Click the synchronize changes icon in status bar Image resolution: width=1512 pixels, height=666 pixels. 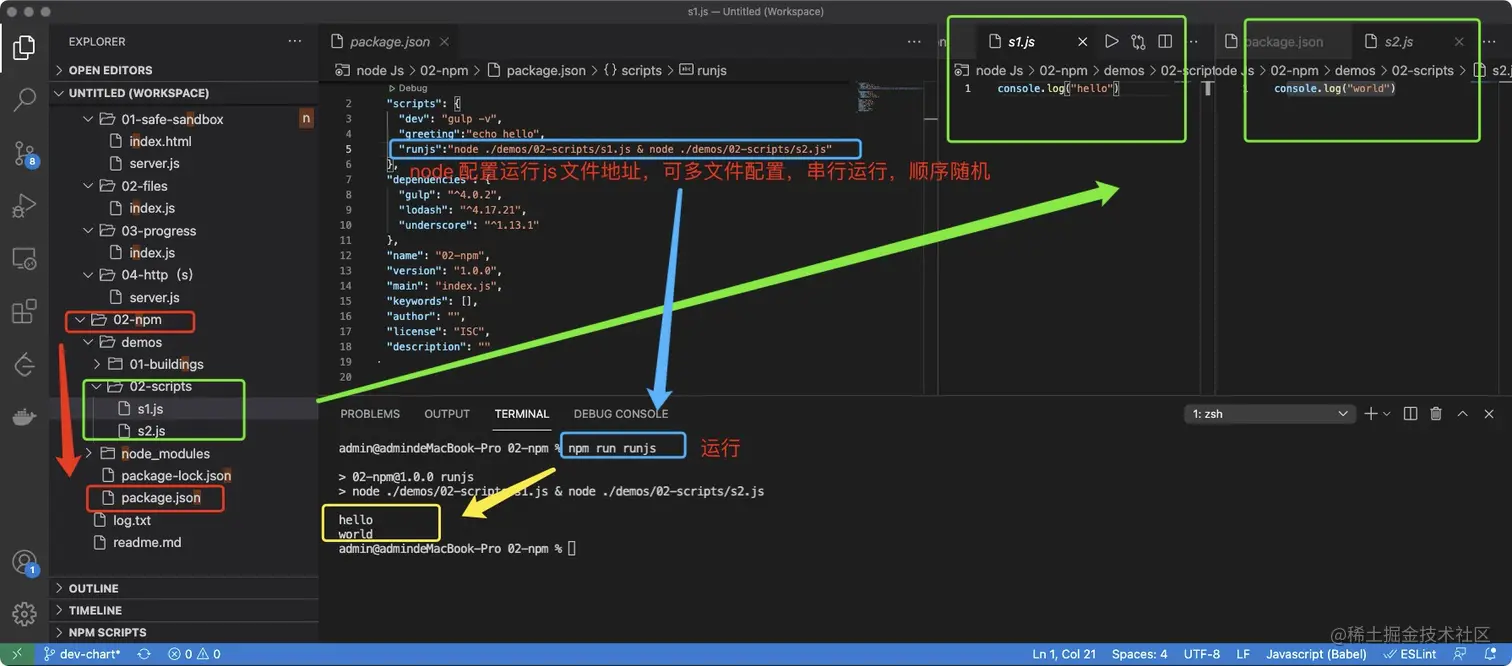tap(144, 654)
